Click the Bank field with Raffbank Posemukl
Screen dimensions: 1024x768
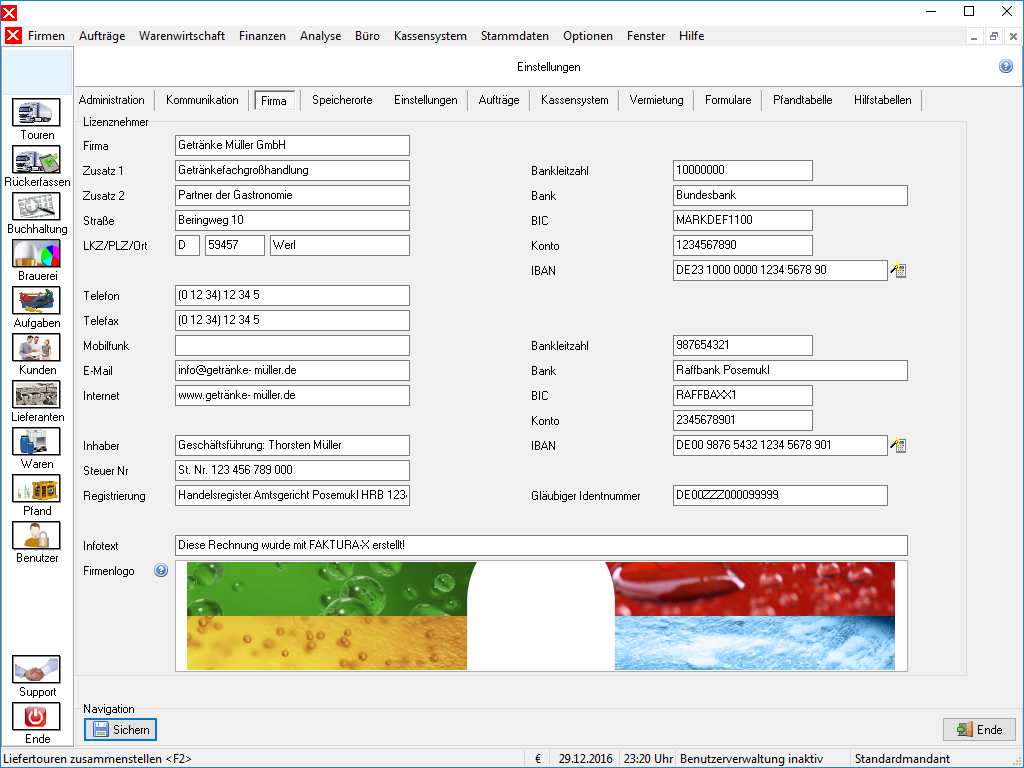coord(790,370)
